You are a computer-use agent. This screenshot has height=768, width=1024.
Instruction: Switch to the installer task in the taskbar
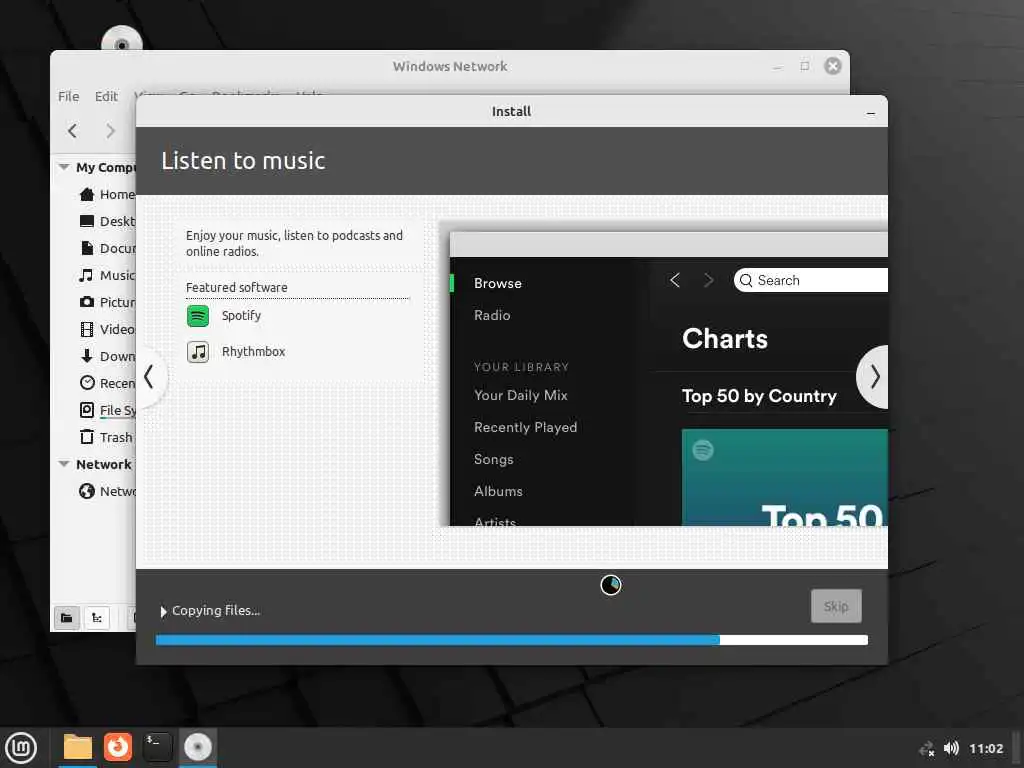pos(198,748)
